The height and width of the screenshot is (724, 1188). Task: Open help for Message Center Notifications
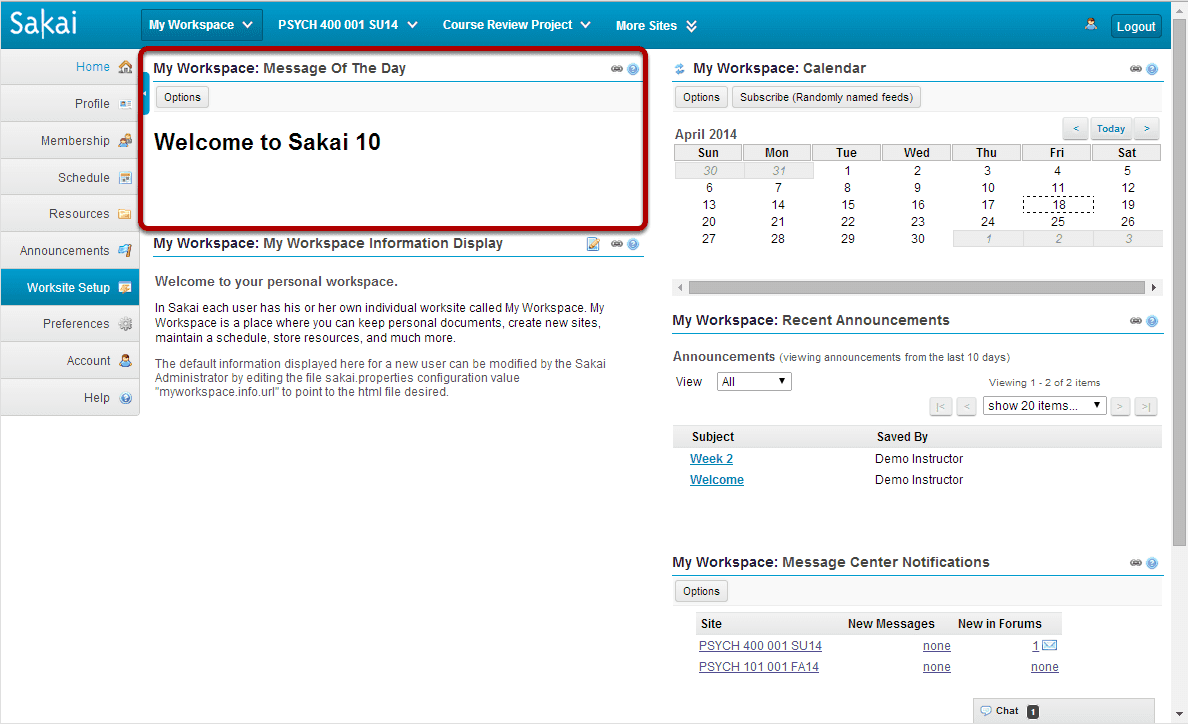pyautogui.click(x=1152, y=563)
